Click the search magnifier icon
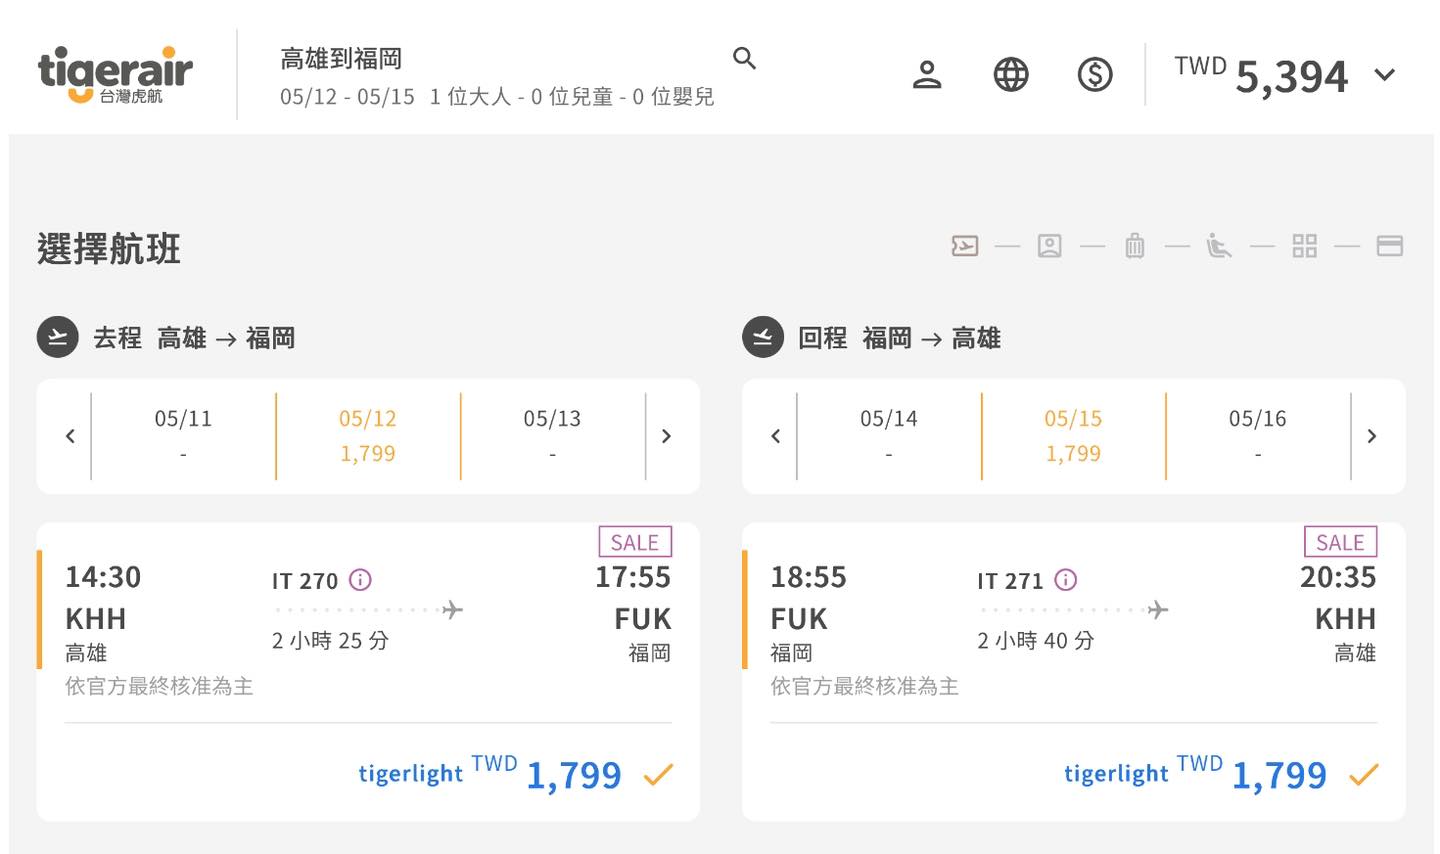This screenshot has width=1440, height=854. coord(744,58)
